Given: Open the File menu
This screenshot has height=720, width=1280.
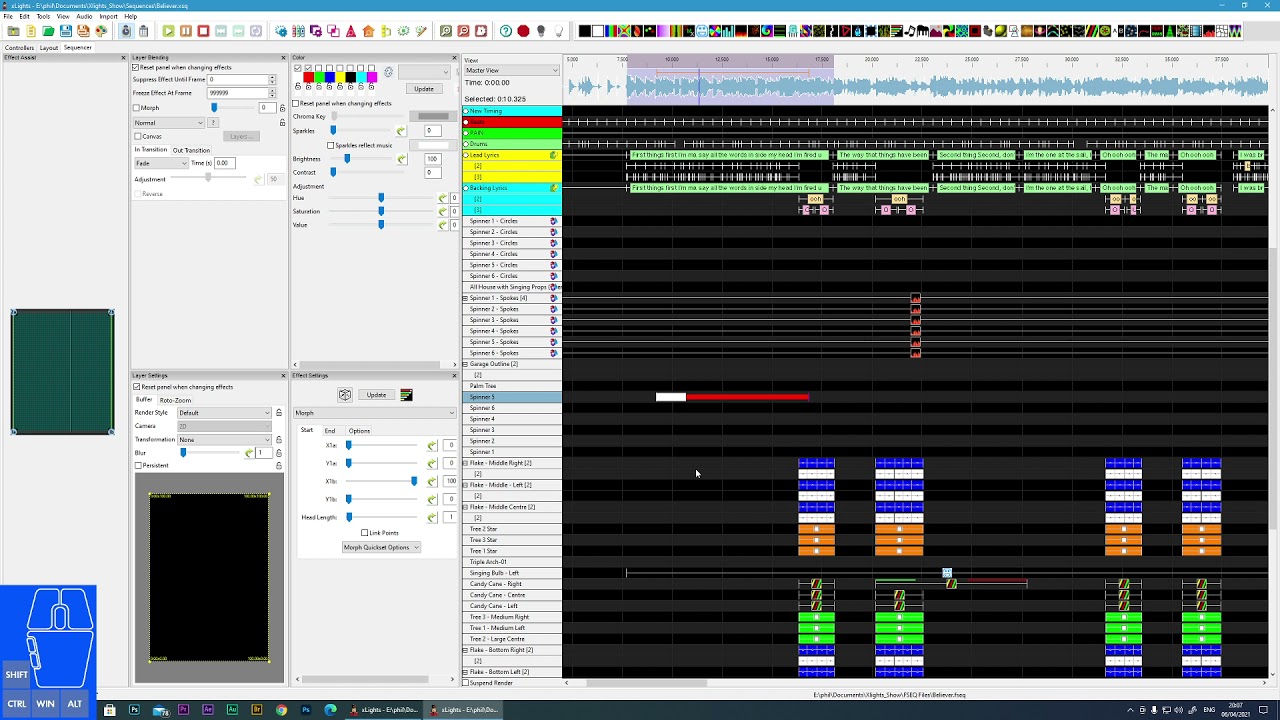Looking at the screenshot, I should pyautogui.click(x=8, y=17).
